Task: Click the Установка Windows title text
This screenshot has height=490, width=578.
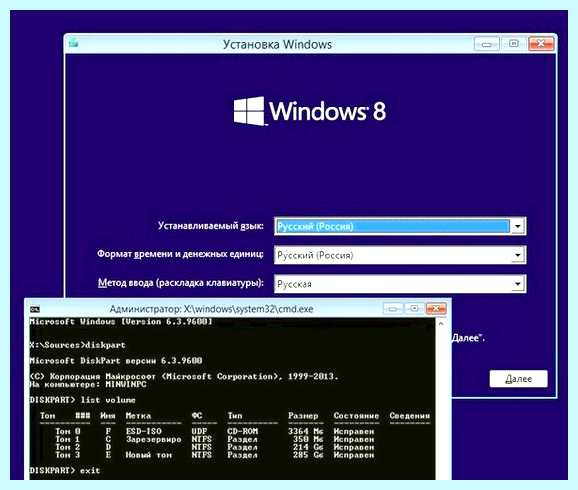Action: point(277,44)
